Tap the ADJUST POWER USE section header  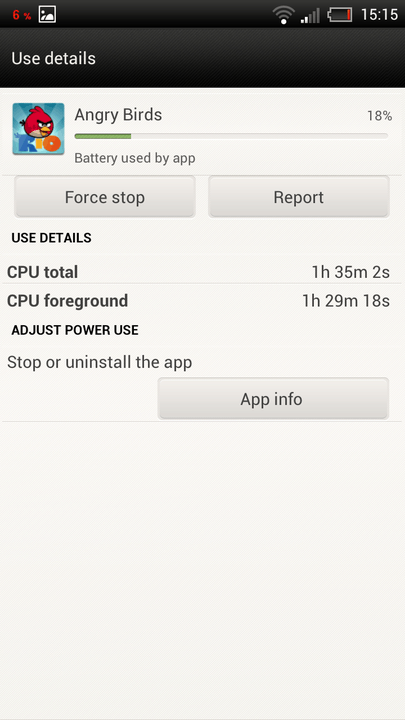75,330
